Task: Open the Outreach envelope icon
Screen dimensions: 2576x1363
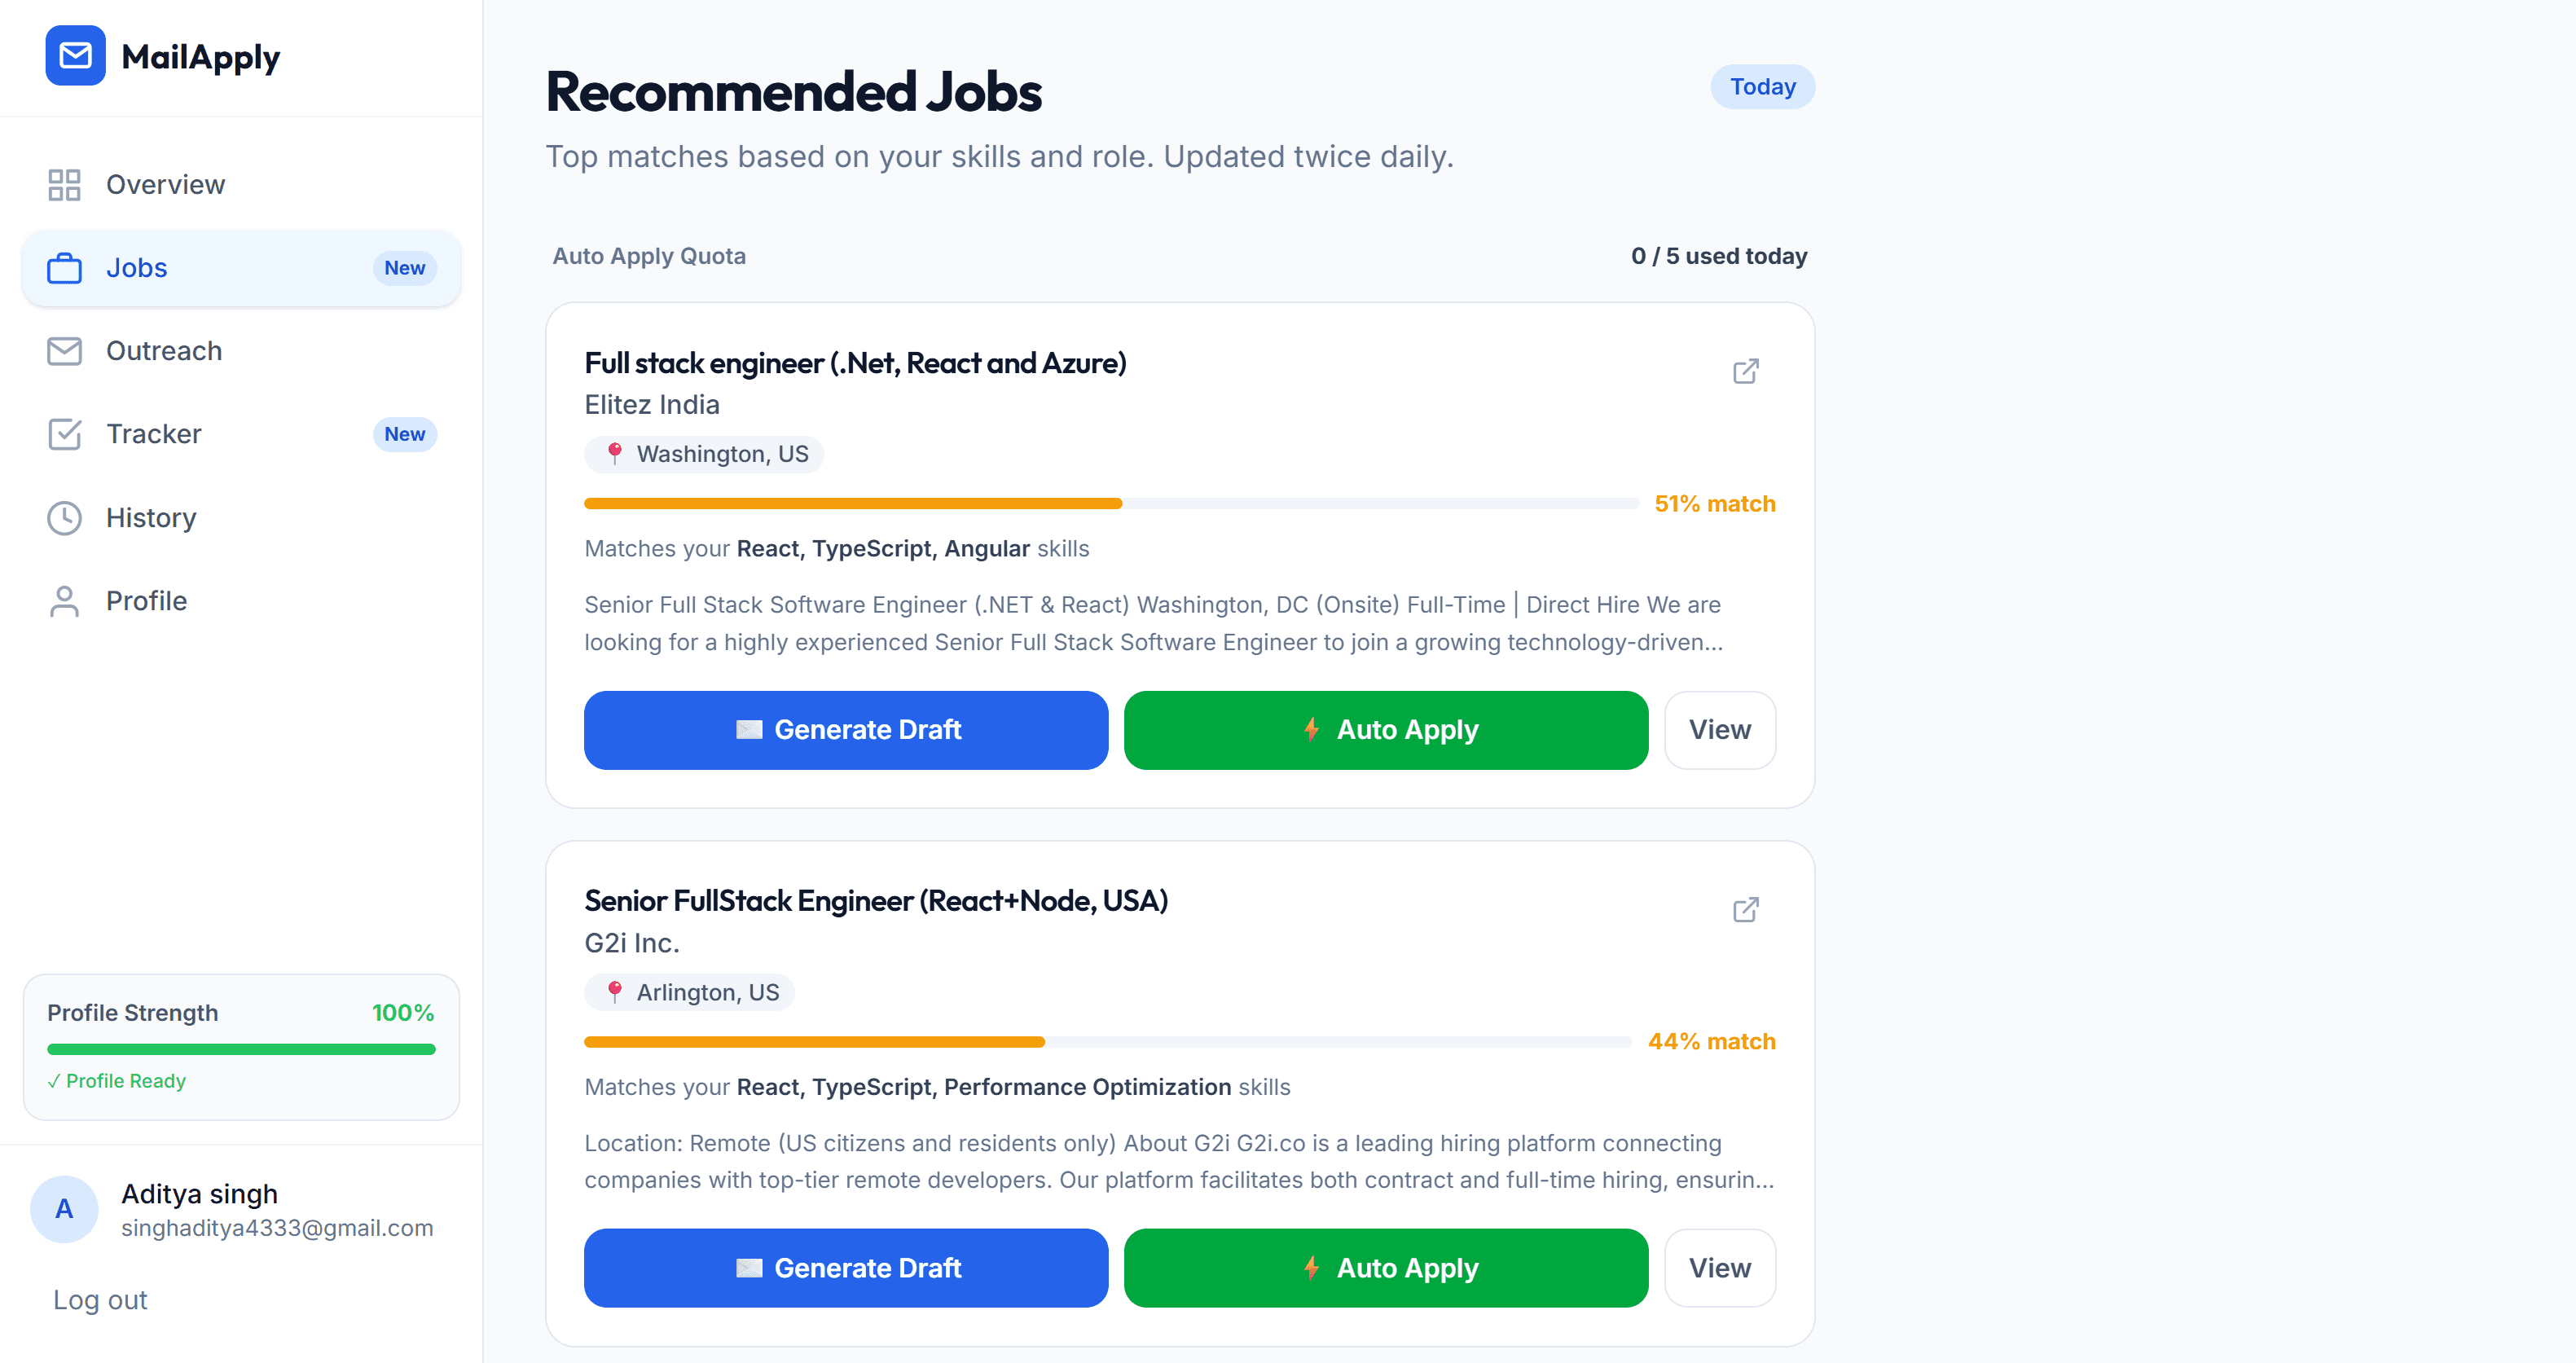Action: tap(64, 351)
